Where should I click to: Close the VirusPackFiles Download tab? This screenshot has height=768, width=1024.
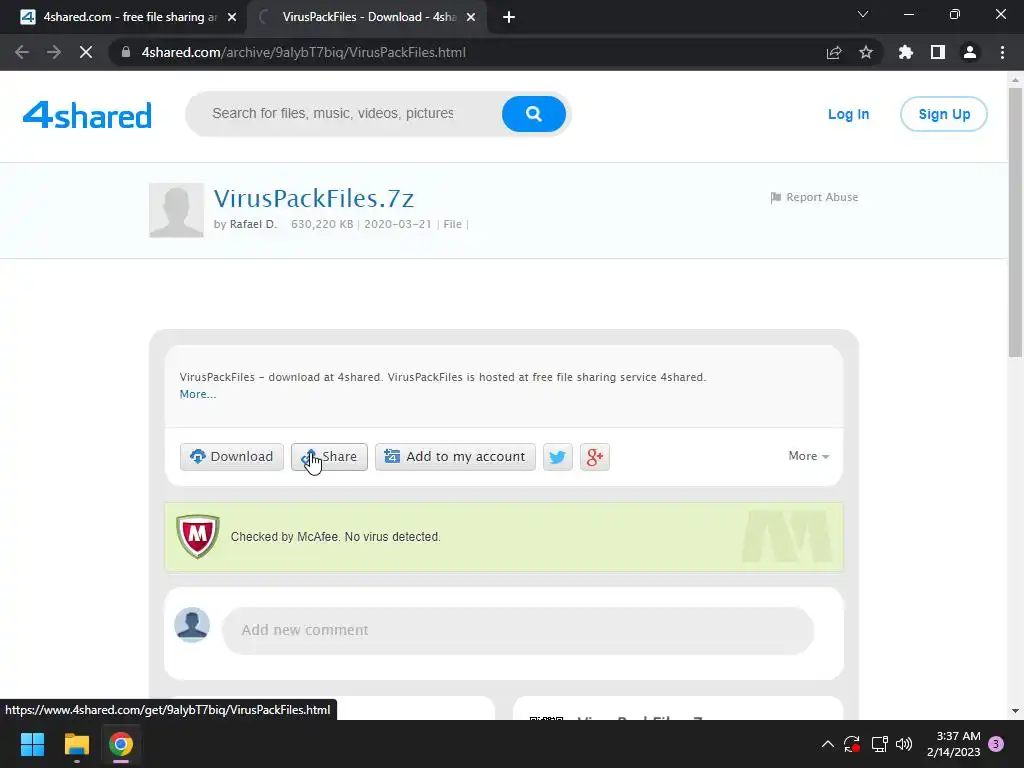point(471,17)
